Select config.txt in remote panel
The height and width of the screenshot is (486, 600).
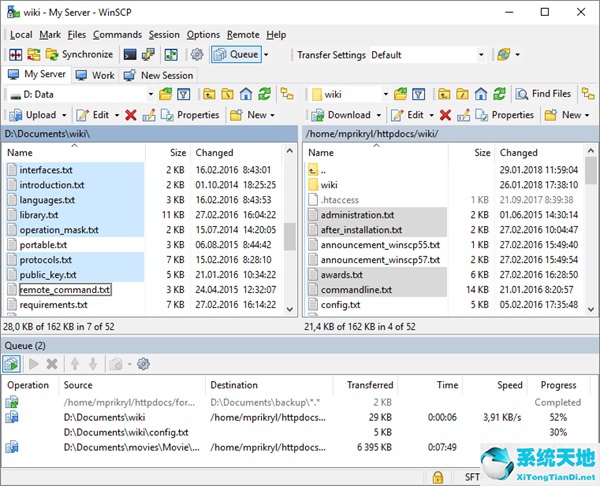[x=340, y=305]
